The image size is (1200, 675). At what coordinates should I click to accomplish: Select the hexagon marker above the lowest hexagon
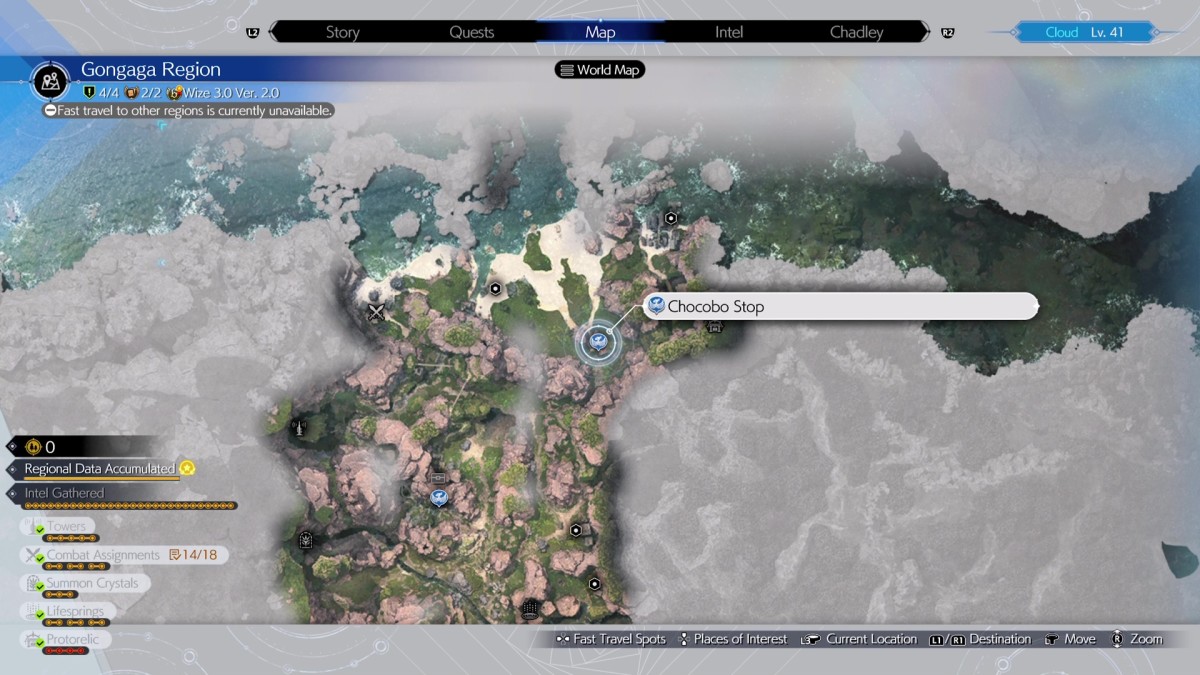tap(576, 530)
